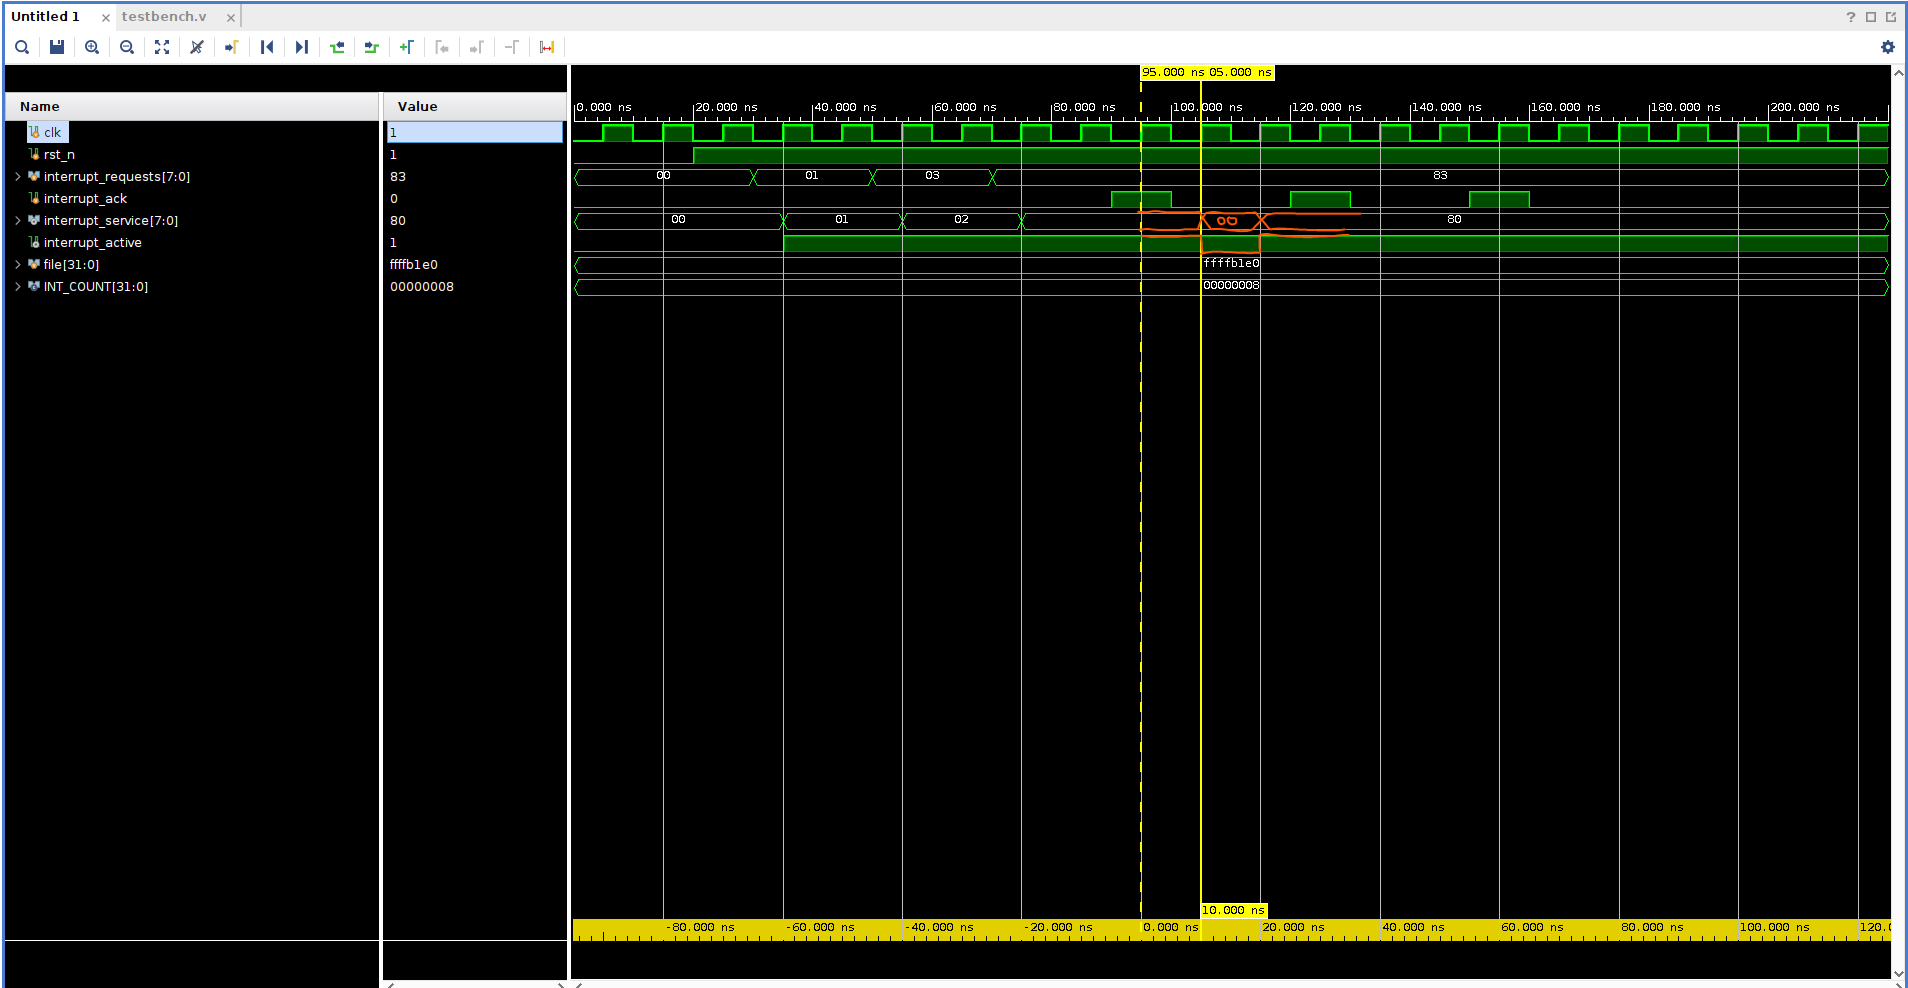Select the clk signal
The width and height of the screenshot is (1908, 988).
[x=52, y=132]
